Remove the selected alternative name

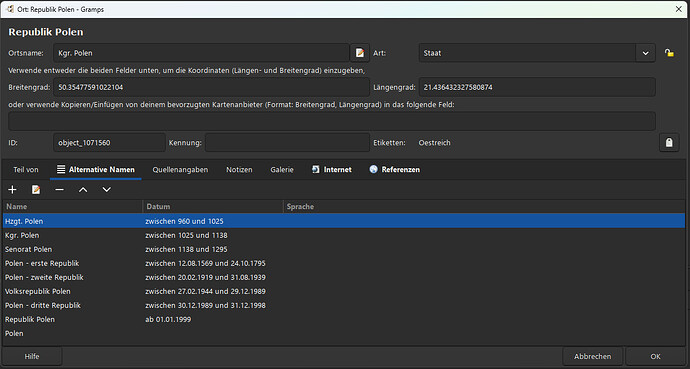[59, 190]
